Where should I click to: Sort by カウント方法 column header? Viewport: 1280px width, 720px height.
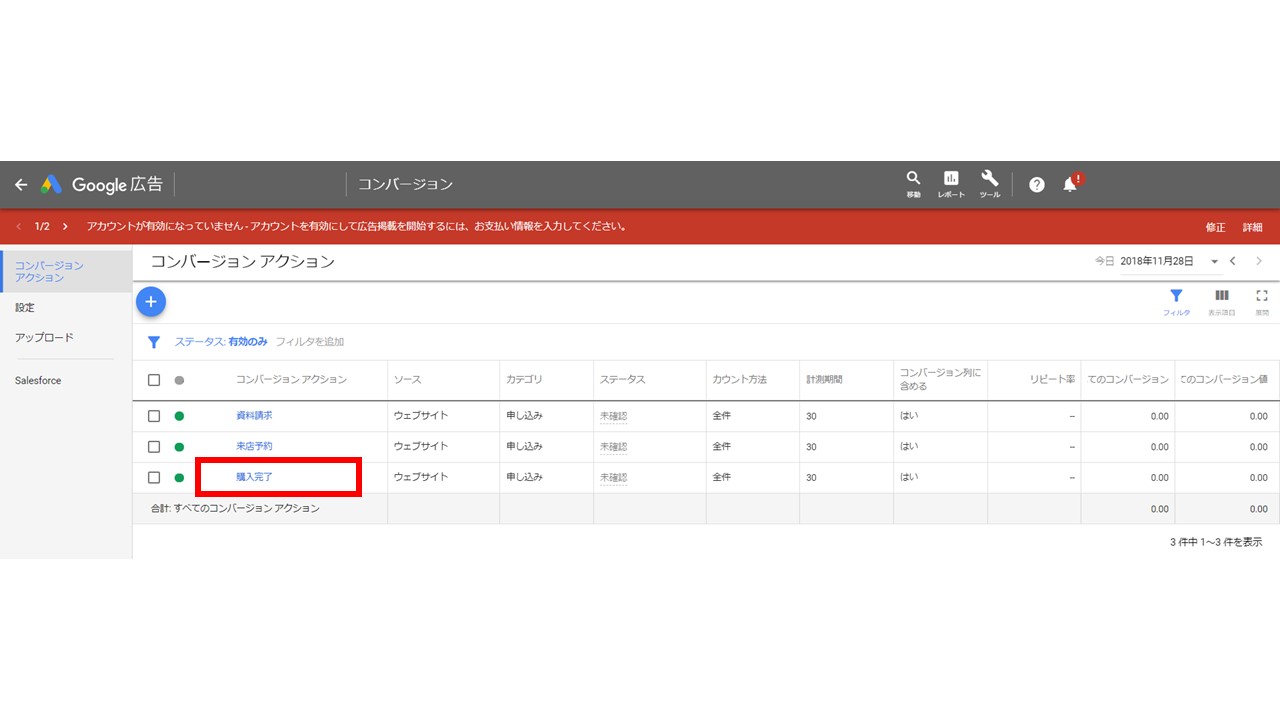(739, 380)
